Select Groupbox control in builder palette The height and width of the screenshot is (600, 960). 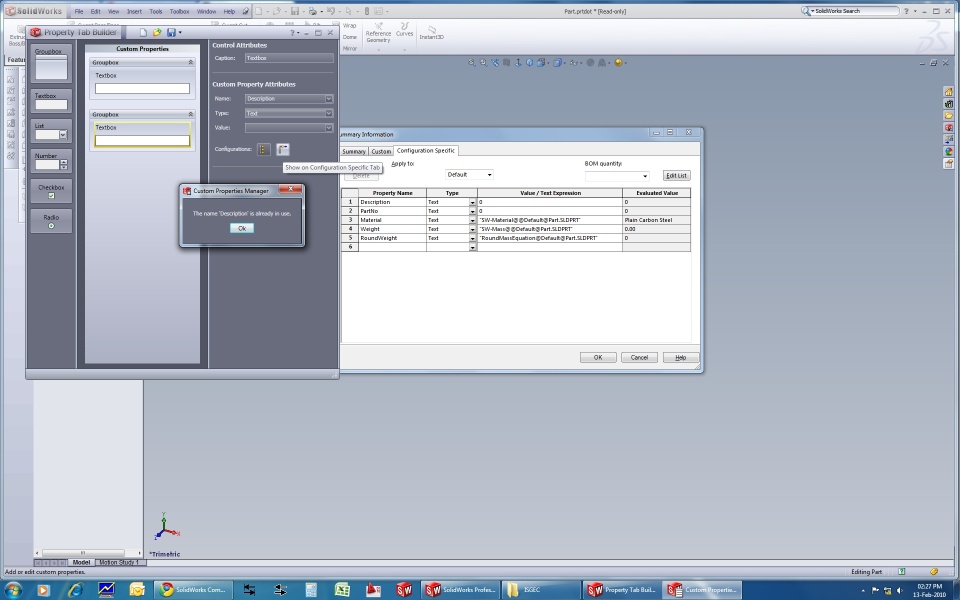coord(51,63)
